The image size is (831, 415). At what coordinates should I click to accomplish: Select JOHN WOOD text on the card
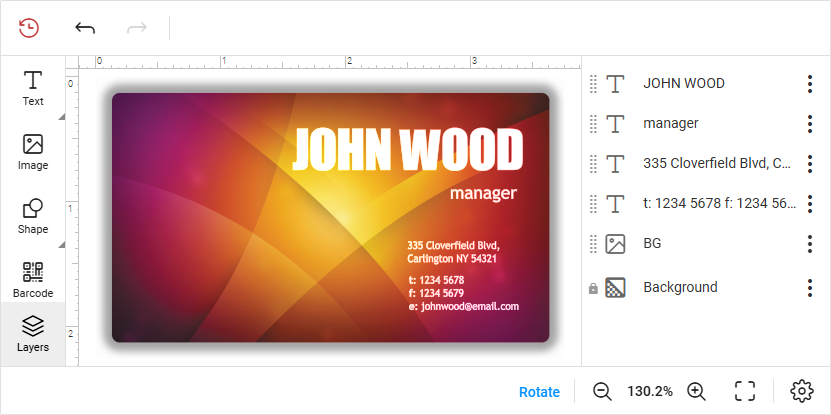408,150
